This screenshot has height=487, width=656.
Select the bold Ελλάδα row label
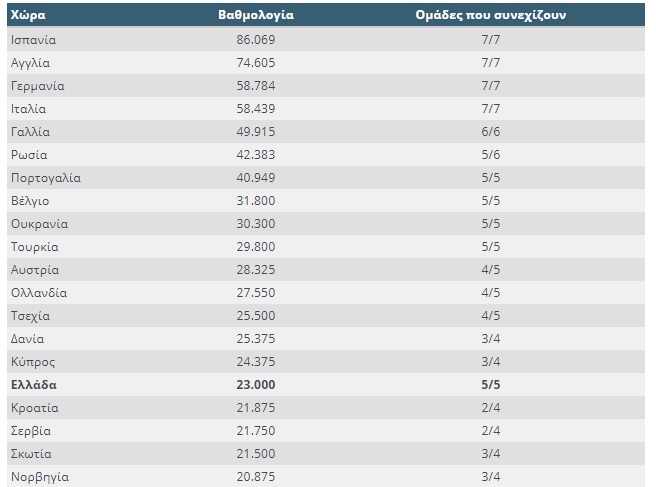(x=34, y=385)
